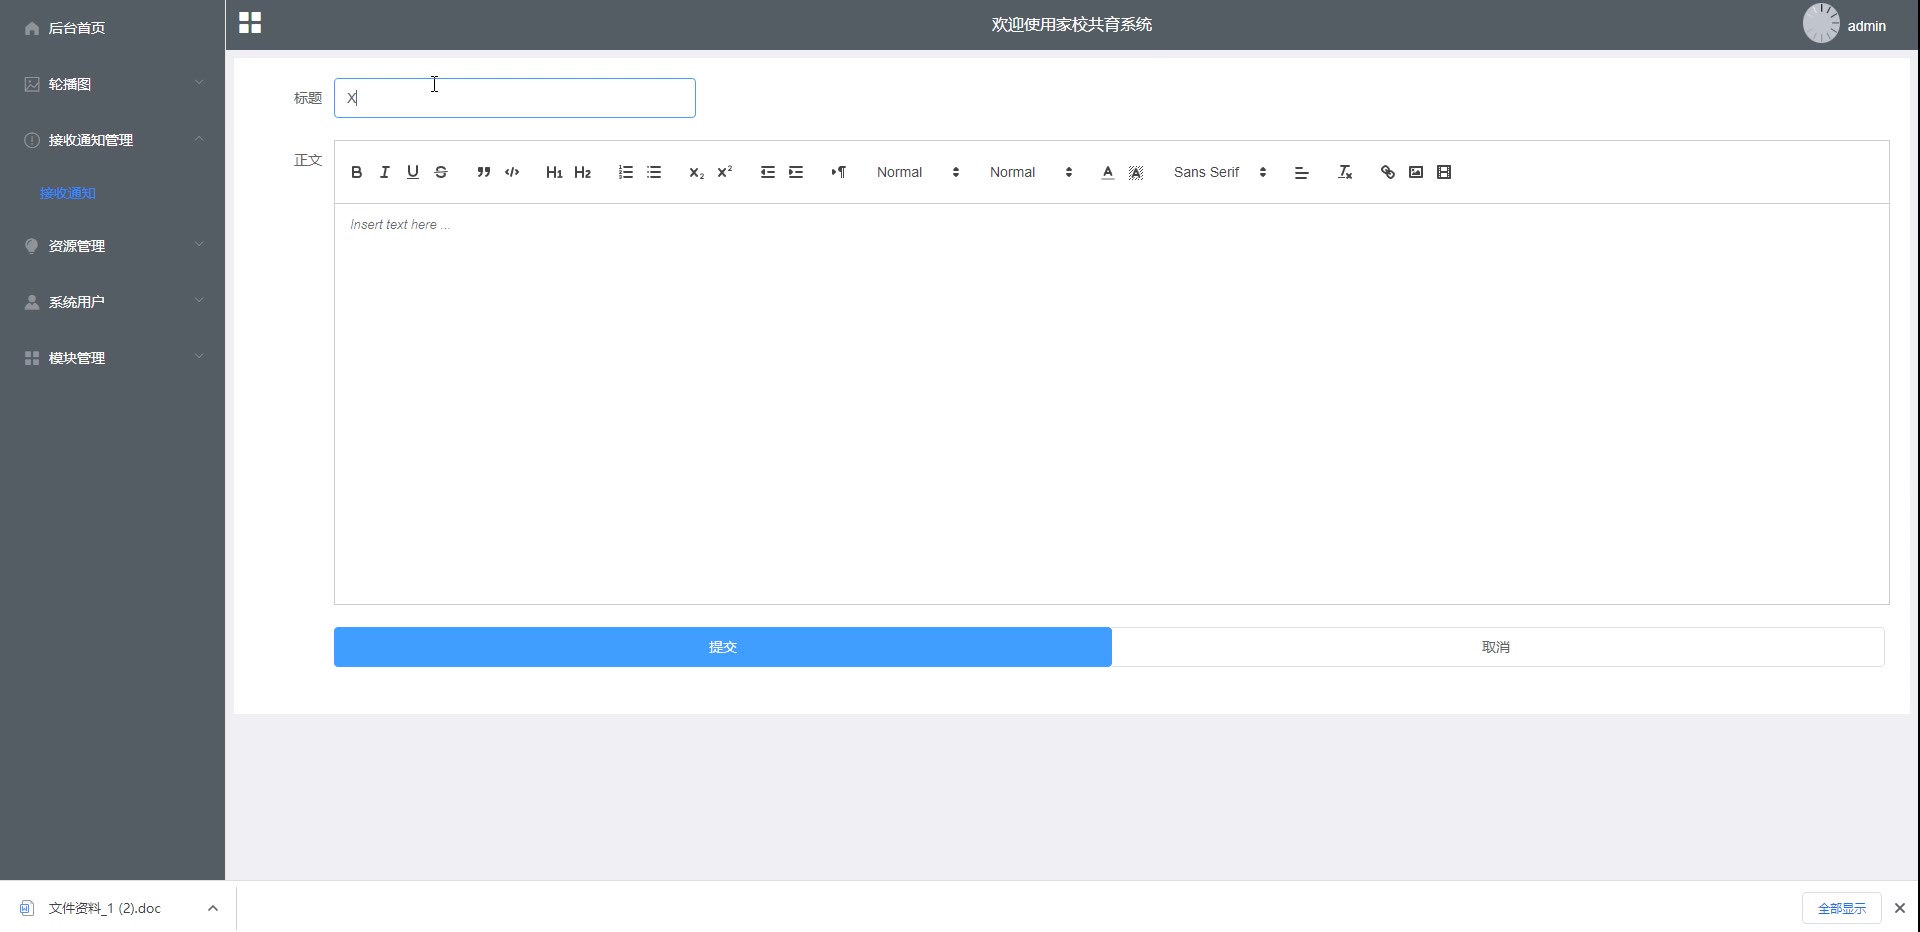Image resolution: width=1920 pixels, height=932 pixels.
Task: Click the home icon next to 后台首页
Action: tap(32, 28)
